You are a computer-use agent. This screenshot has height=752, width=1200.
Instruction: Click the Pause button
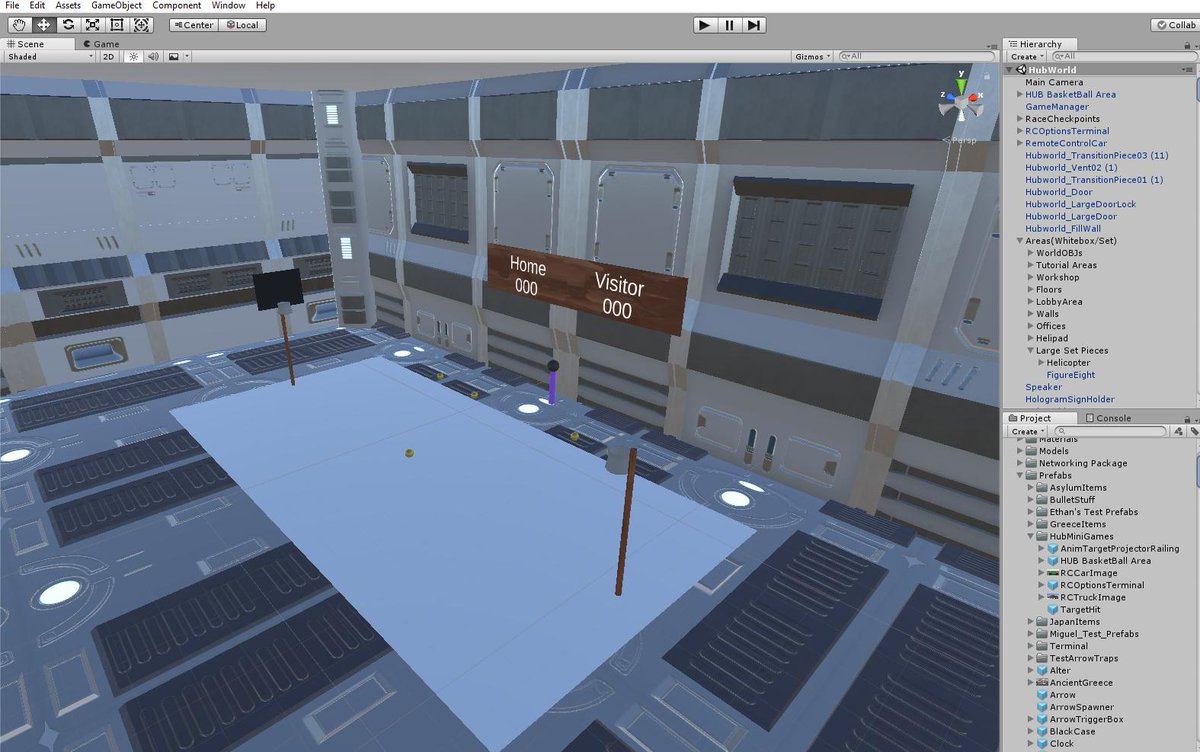pyautogui.click(x=730, y=25)
